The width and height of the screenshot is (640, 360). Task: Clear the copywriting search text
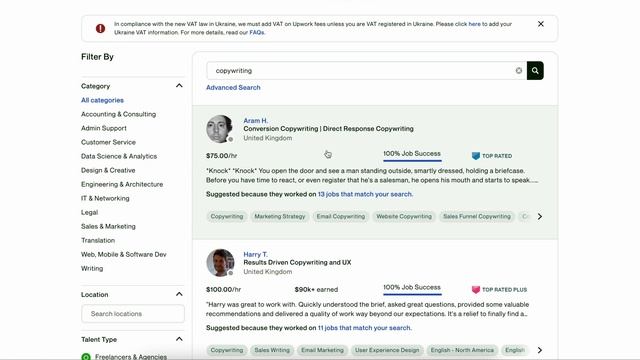(518, 71)
